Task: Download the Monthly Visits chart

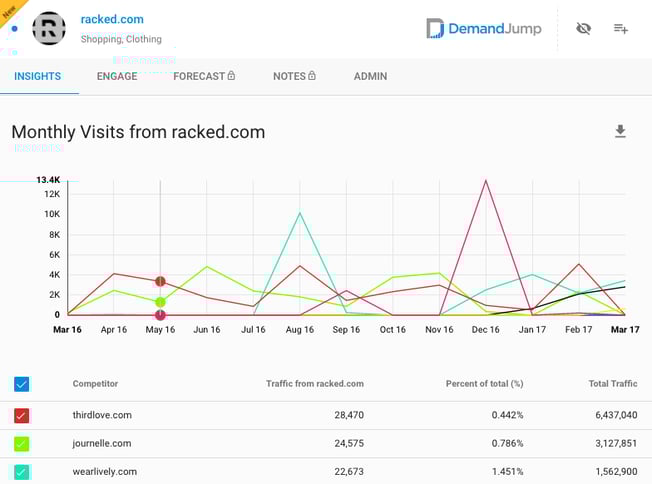Action: (x=620, y=131)
